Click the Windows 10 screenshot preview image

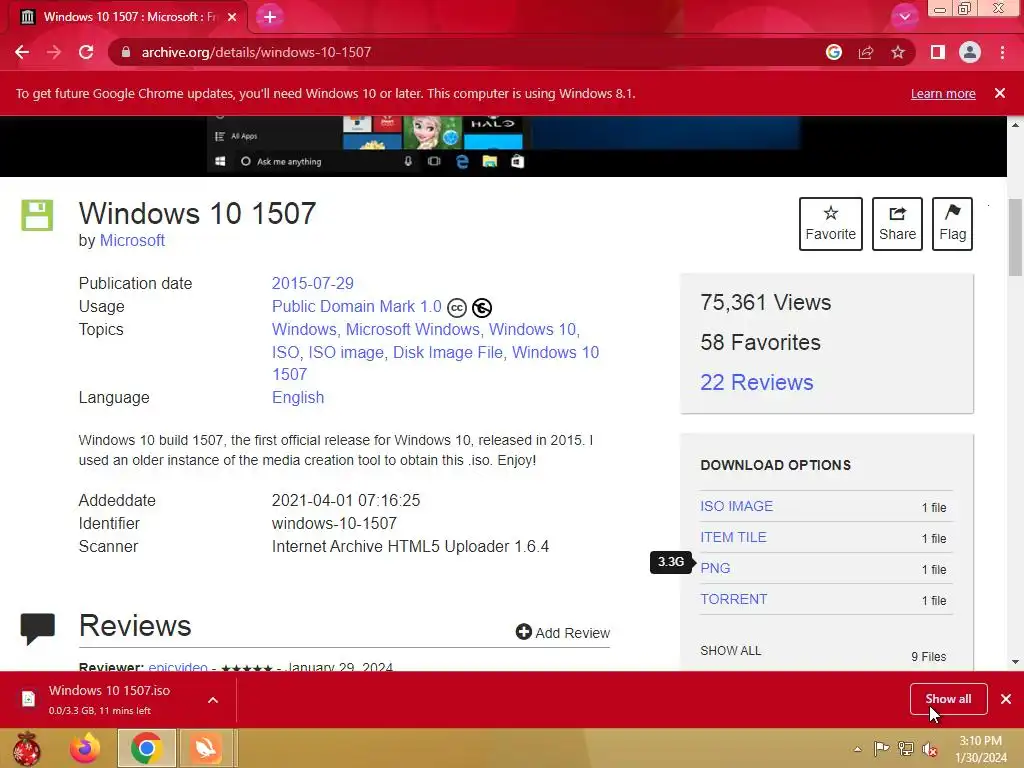click(503, 146)
